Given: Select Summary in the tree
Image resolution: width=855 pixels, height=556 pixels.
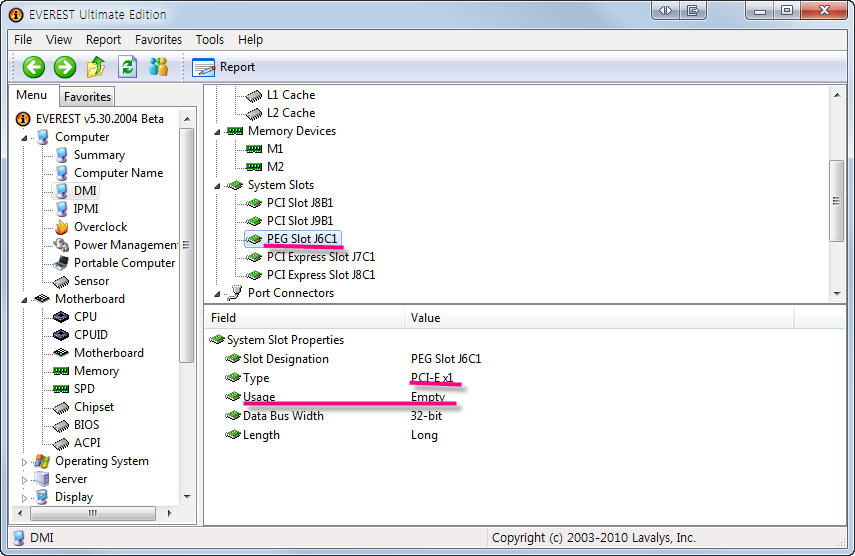Looking at the screenshot, I should (99, 155).
